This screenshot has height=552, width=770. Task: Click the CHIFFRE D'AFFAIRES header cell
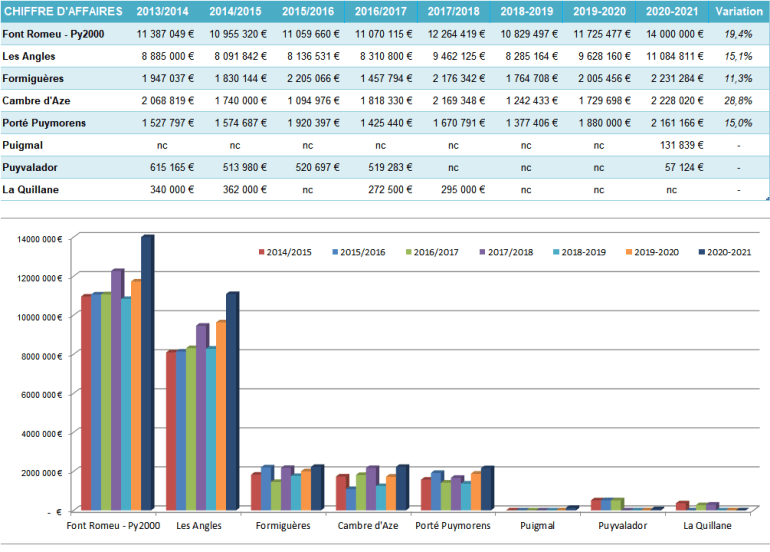(x=62, y=12)
